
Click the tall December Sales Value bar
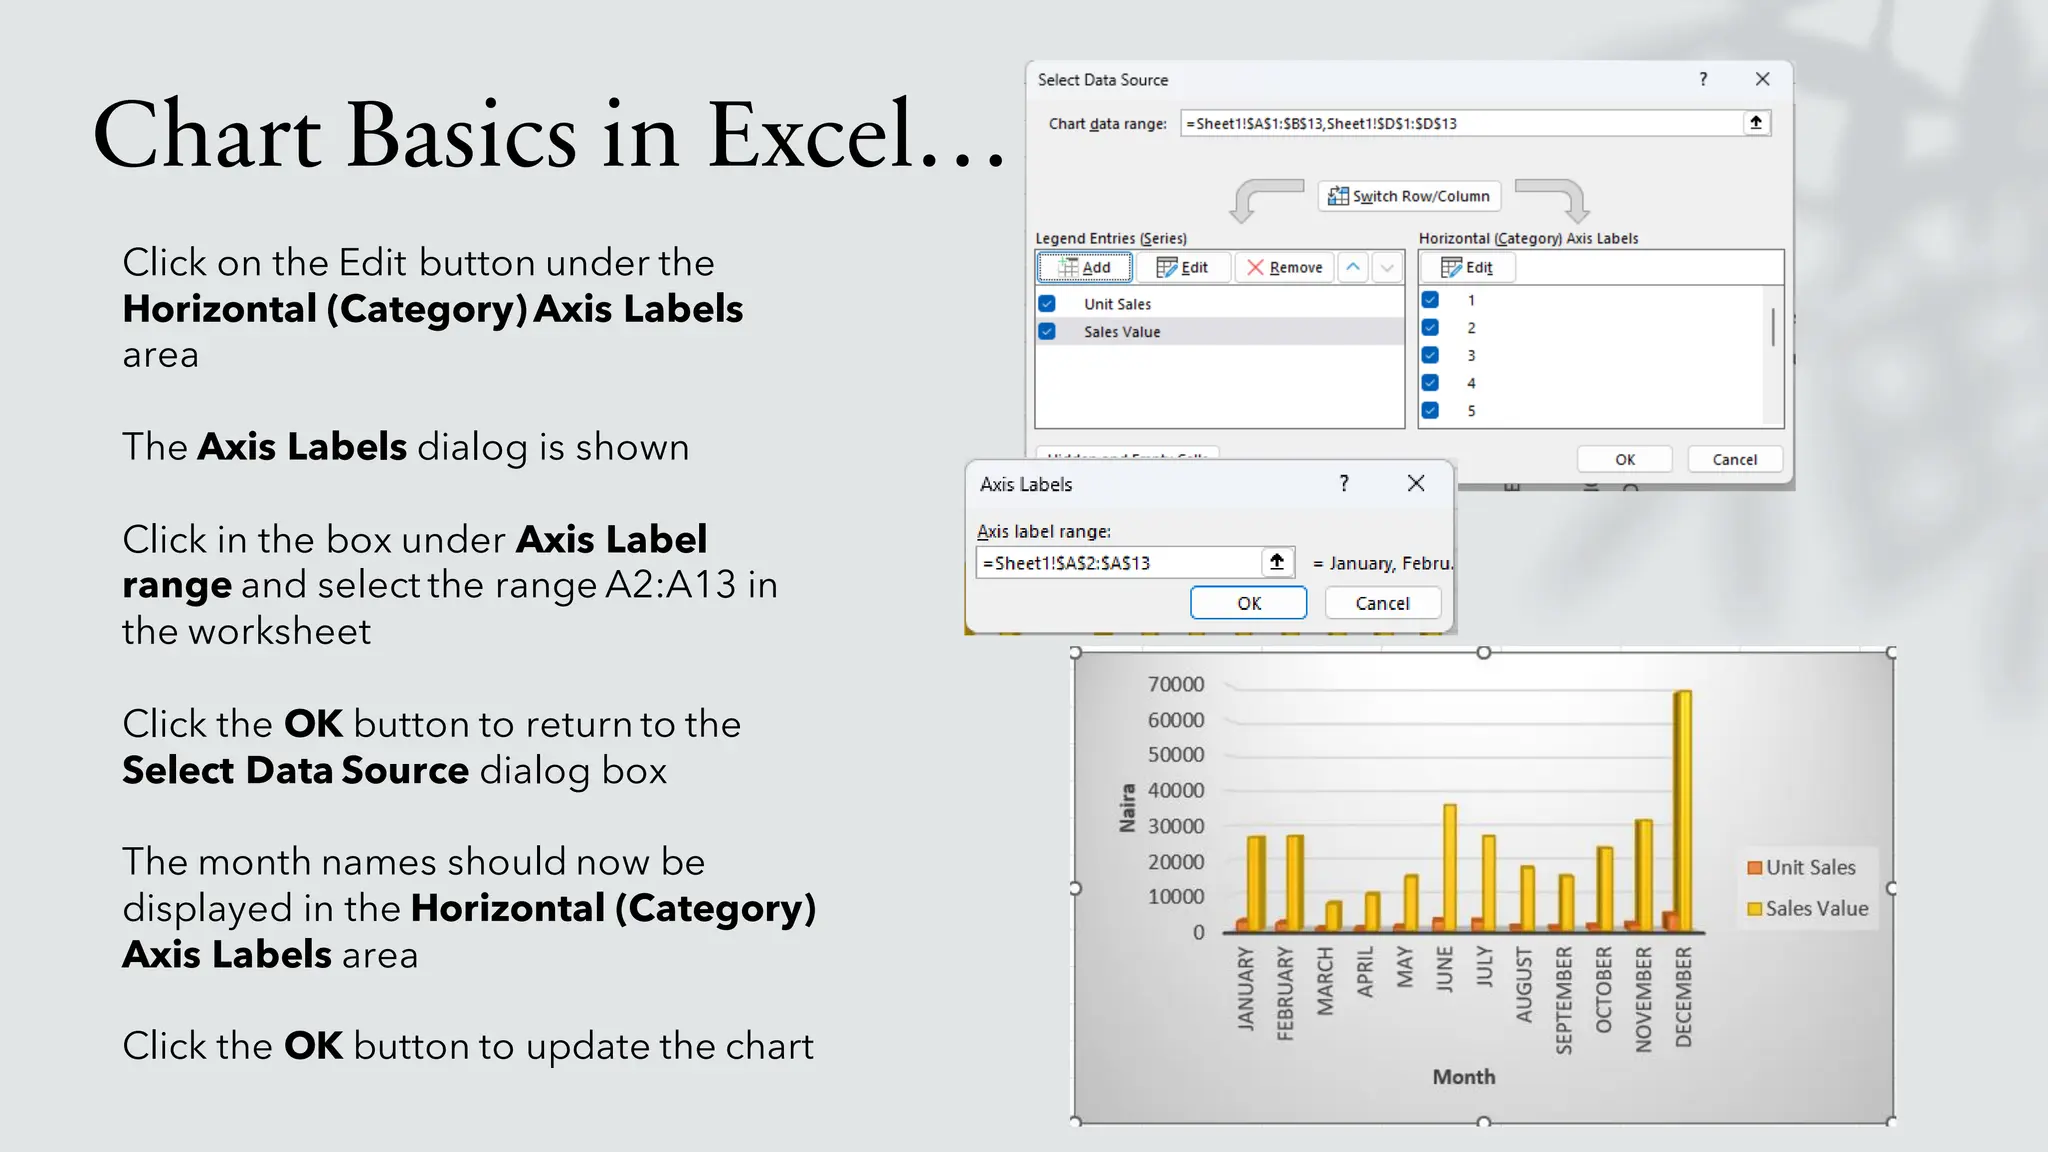tap(1683, 811)
